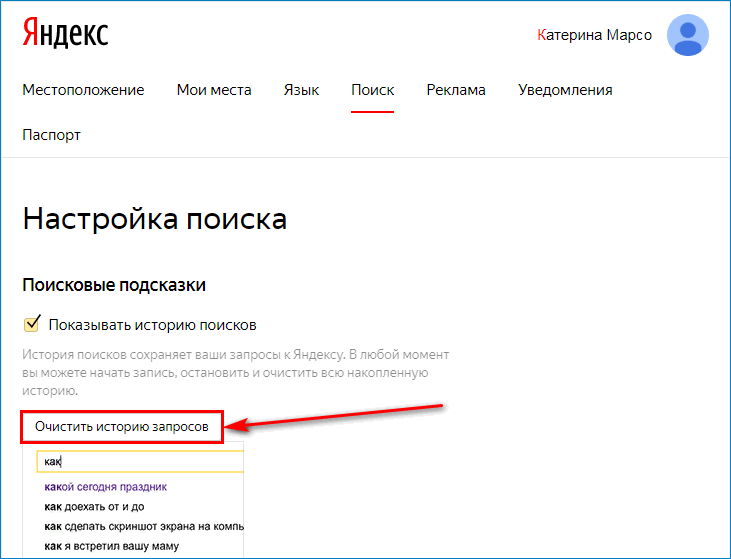The height and width of the screenshot is (559, 731).
Task: Open the Яндекс logo homepage
Action: (65, 34)
